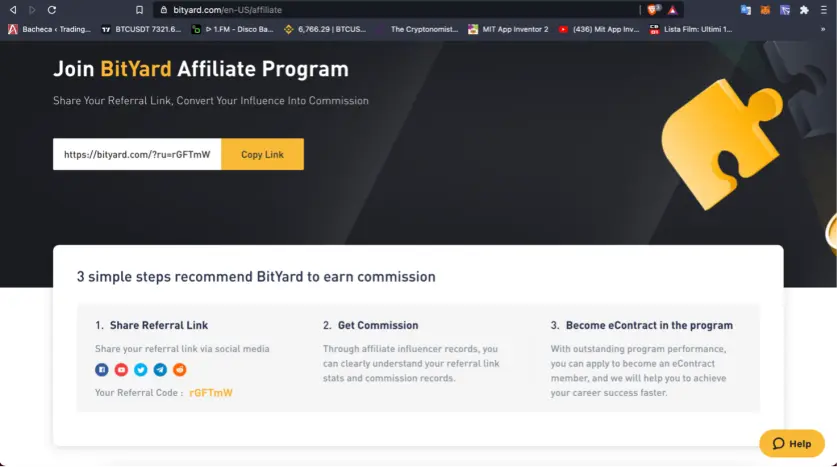Open the Bacheca Trading bookmark
This screenshot has width=838, height=469.
coord(50,29)
